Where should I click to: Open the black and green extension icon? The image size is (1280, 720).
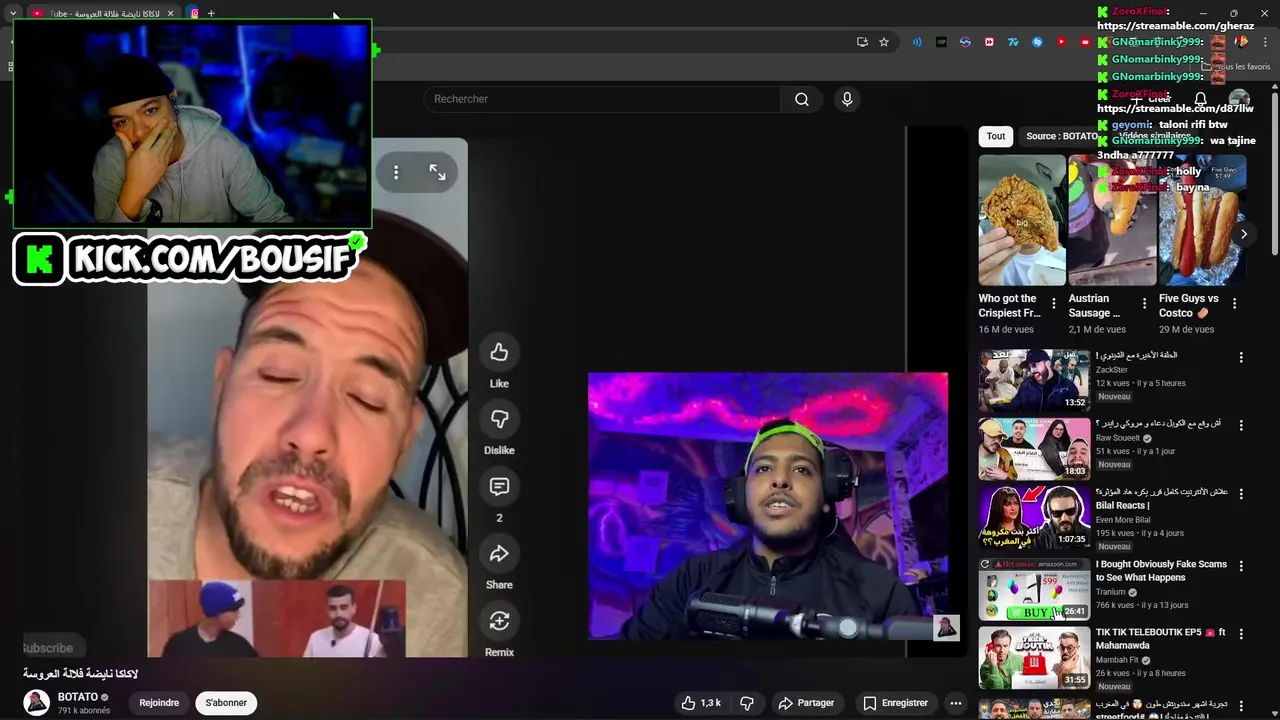tap(941, 42)
